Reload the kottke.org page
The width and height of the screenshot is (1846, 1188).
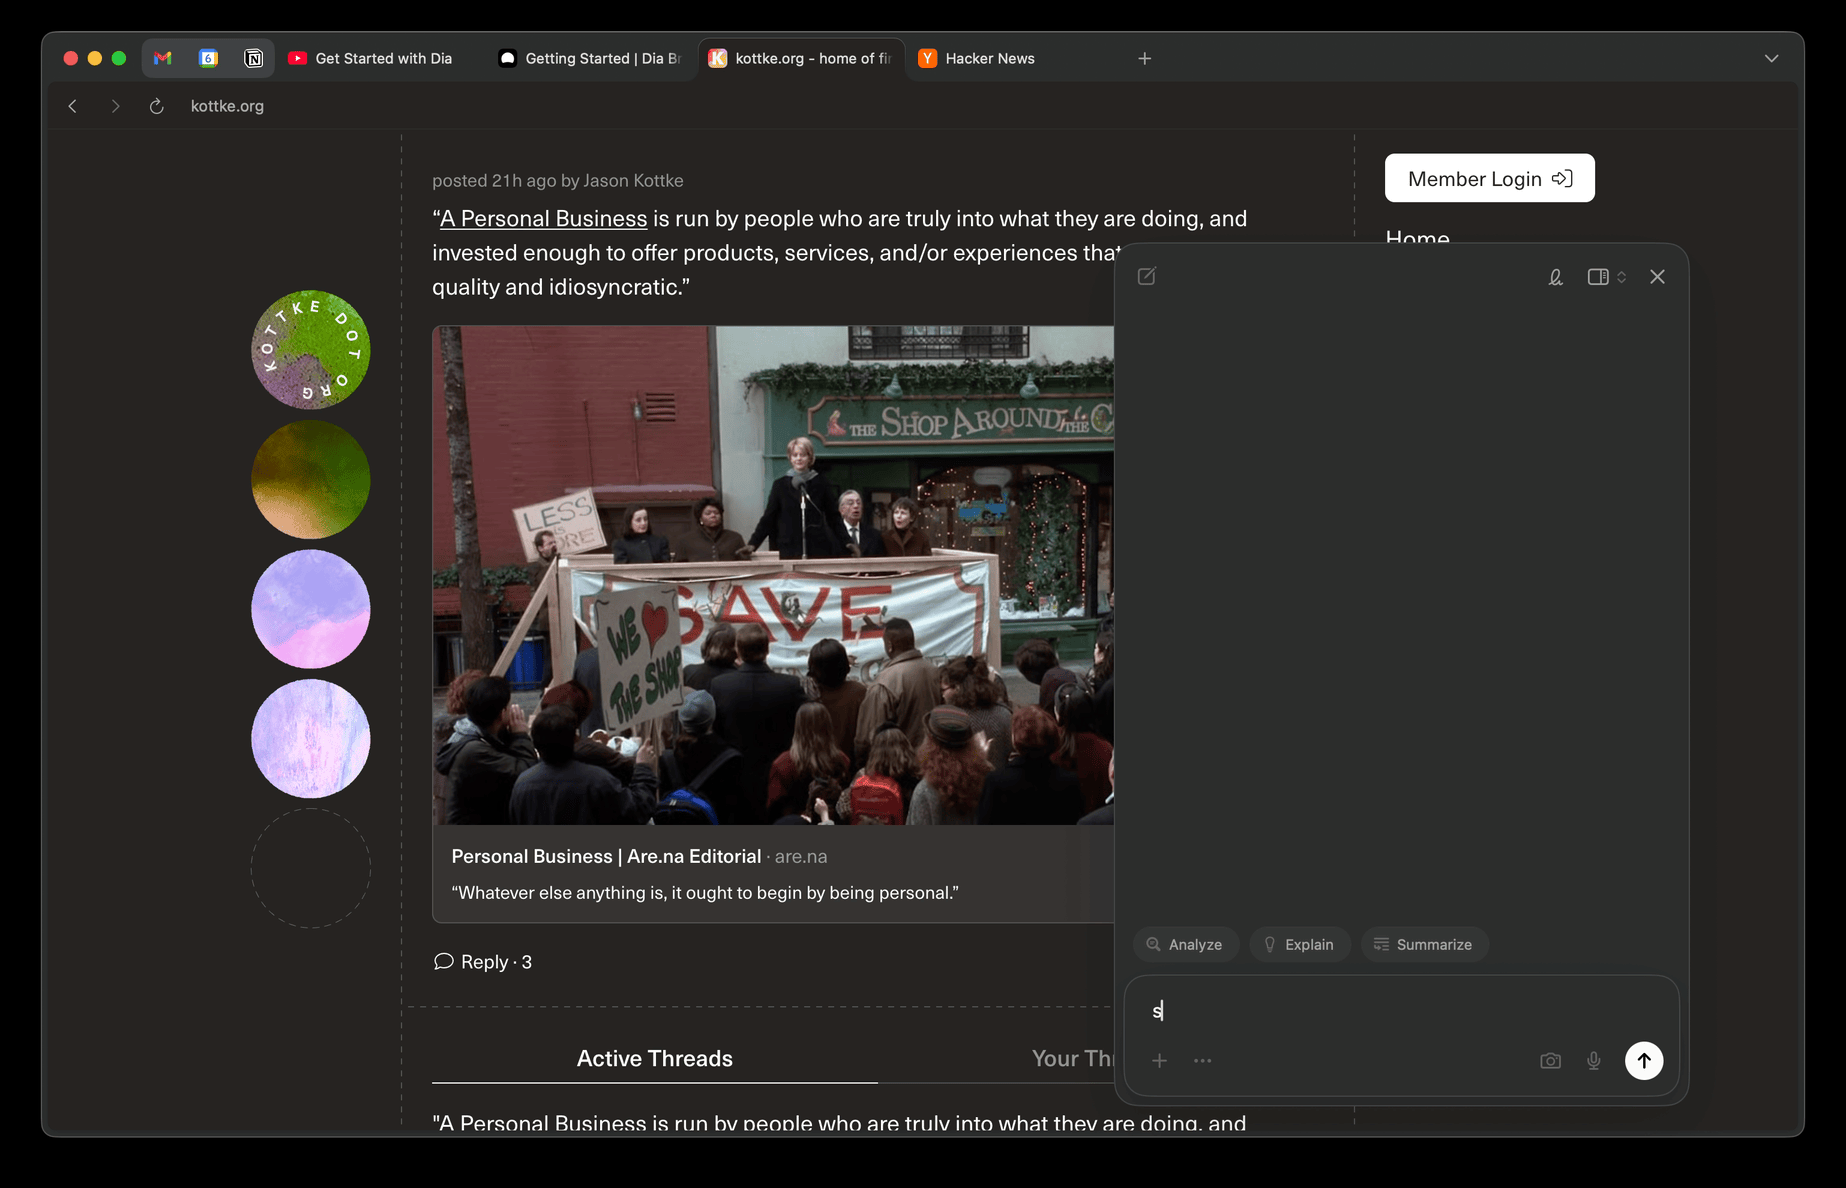pyautogui.click(x=156, y=106)
